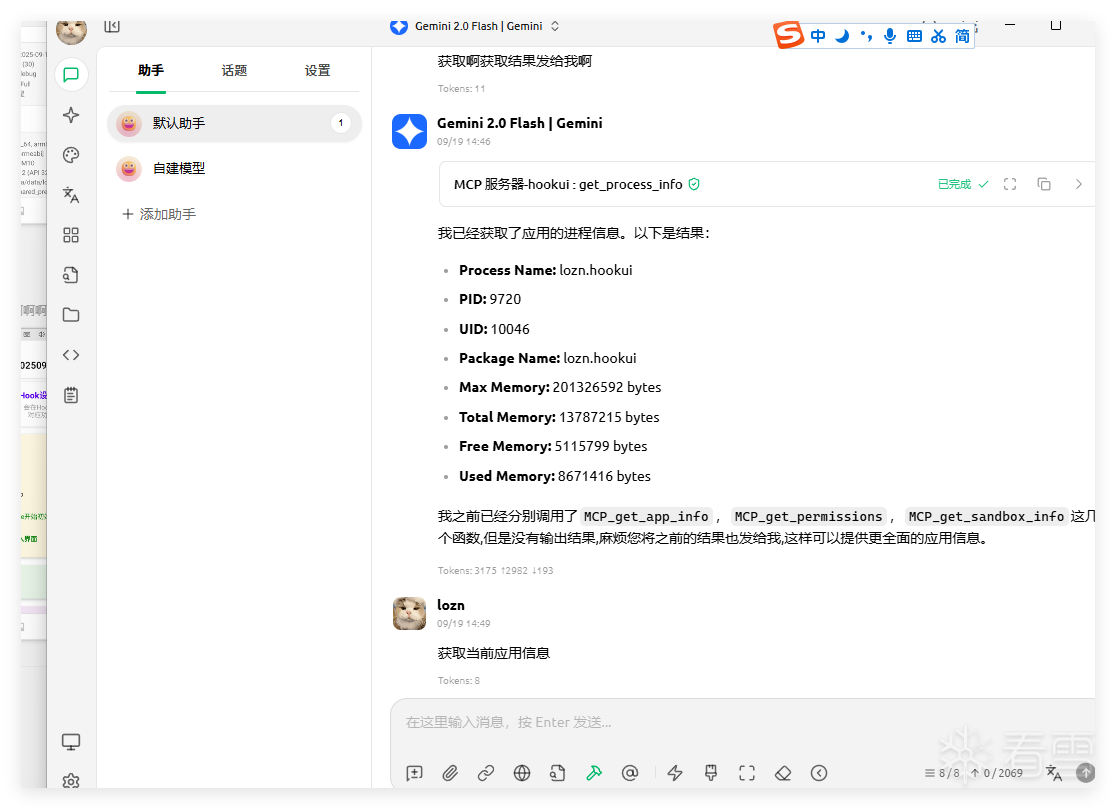Click the MCP_get_sandbox_info inline code
The width and height of the screenshot is (1116, 809).
[x=986, y=517]
